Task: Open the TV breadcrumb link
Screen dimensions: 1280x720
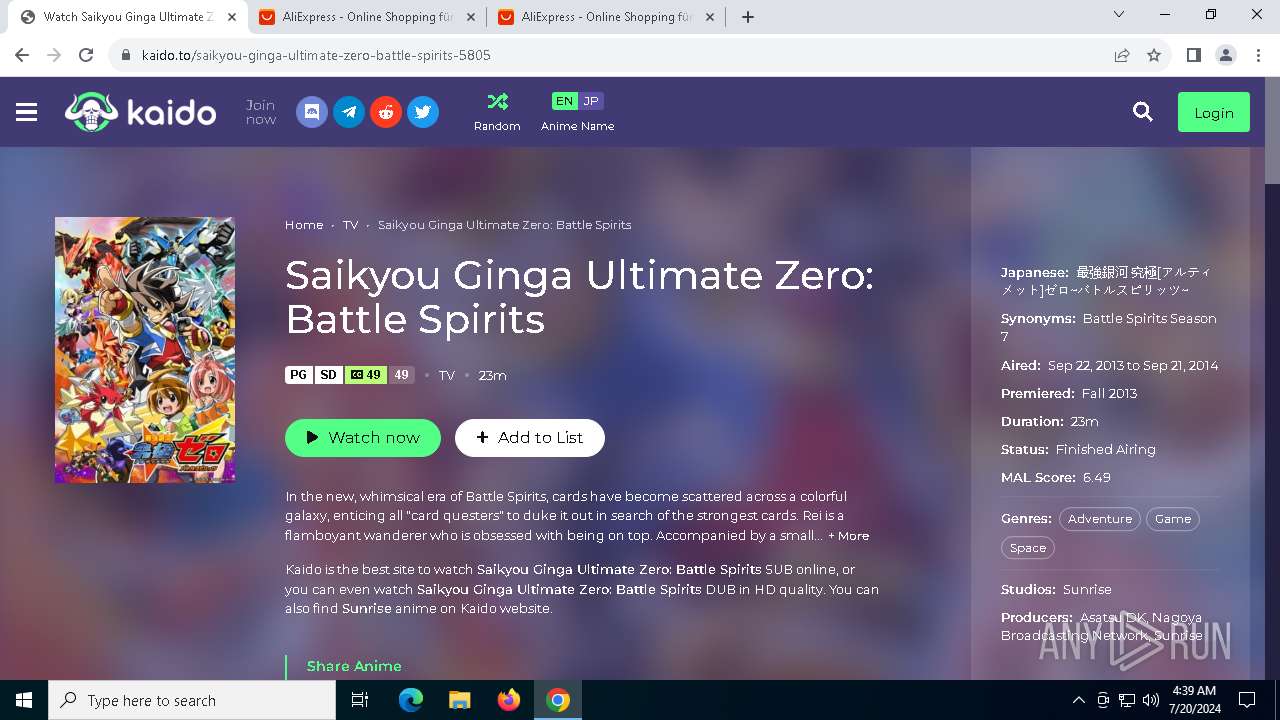Action: (x=350, y=225)
